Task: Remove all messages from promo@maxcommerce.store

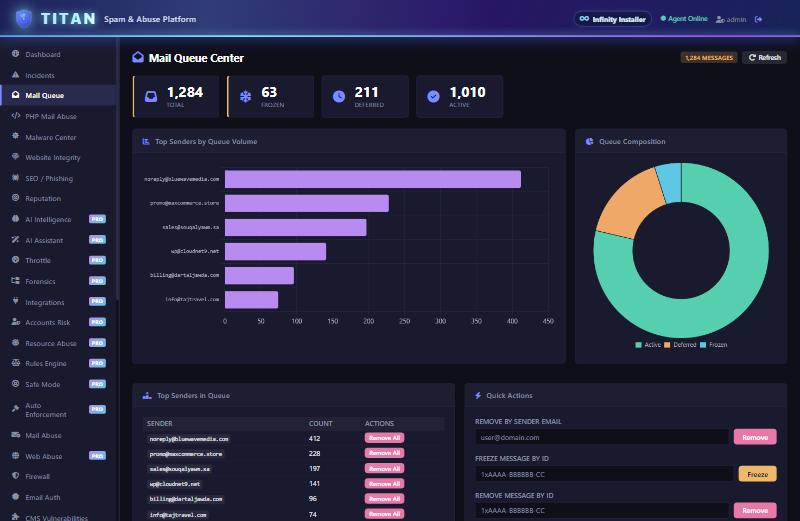Action: (384, 453)
